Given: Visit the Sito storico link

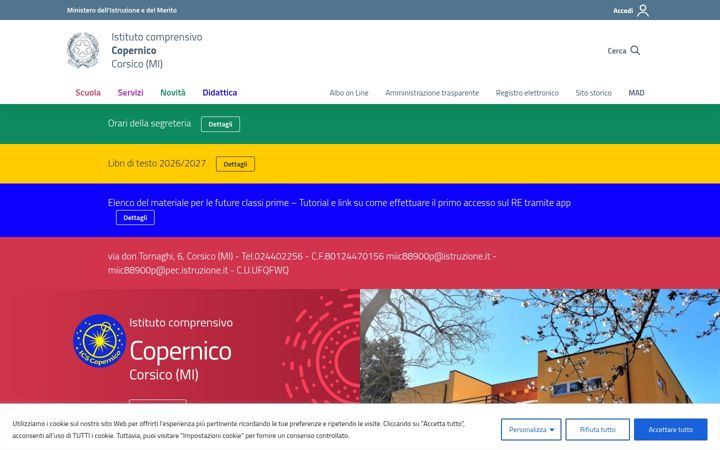Looking at the screenshot, I should click(x=593, y=93).
